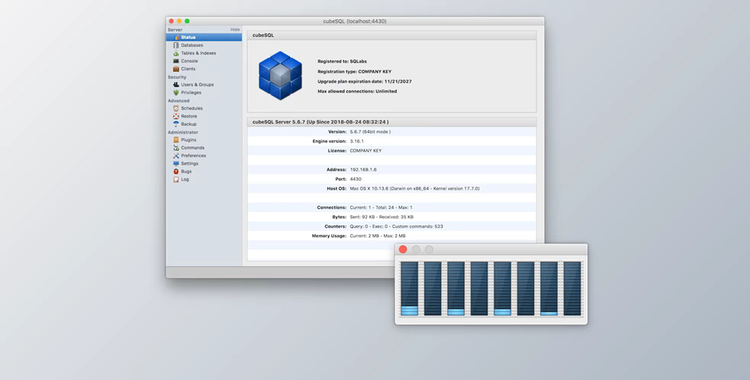Image resolution: width=750 pixels, height=380 pixels.
Task: Click the yellow minimize button of cubeSQL window
Action: [179, 21]
